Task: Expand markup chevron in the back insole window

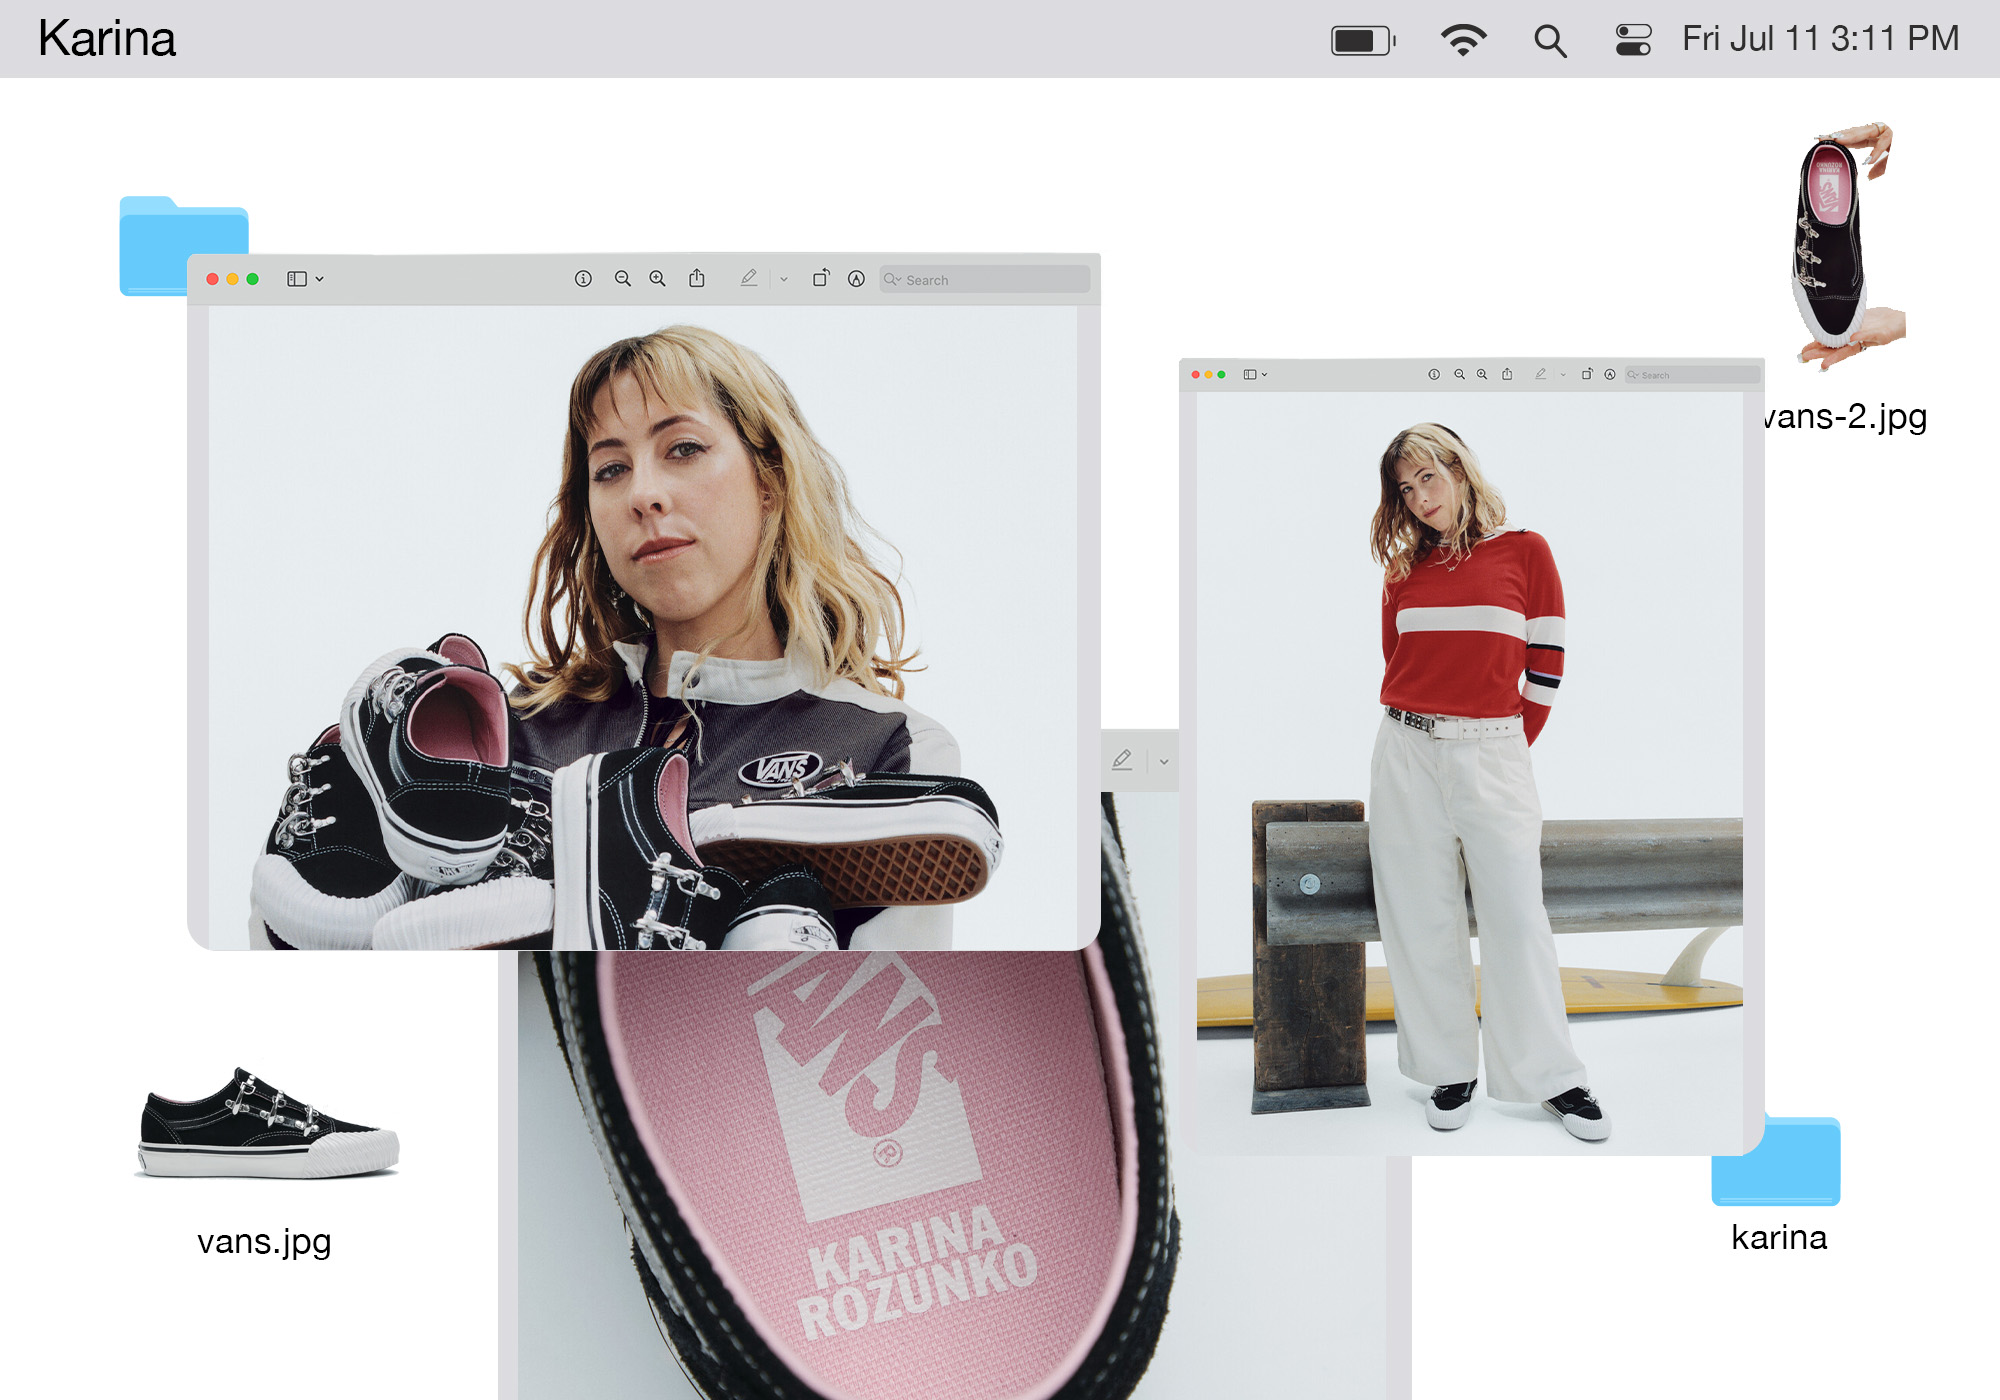Action: coord(1164,762)
